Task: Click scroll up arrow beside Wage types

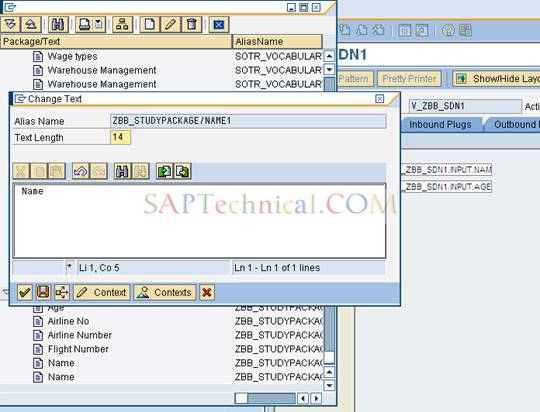Action: [x=329, y=56]
